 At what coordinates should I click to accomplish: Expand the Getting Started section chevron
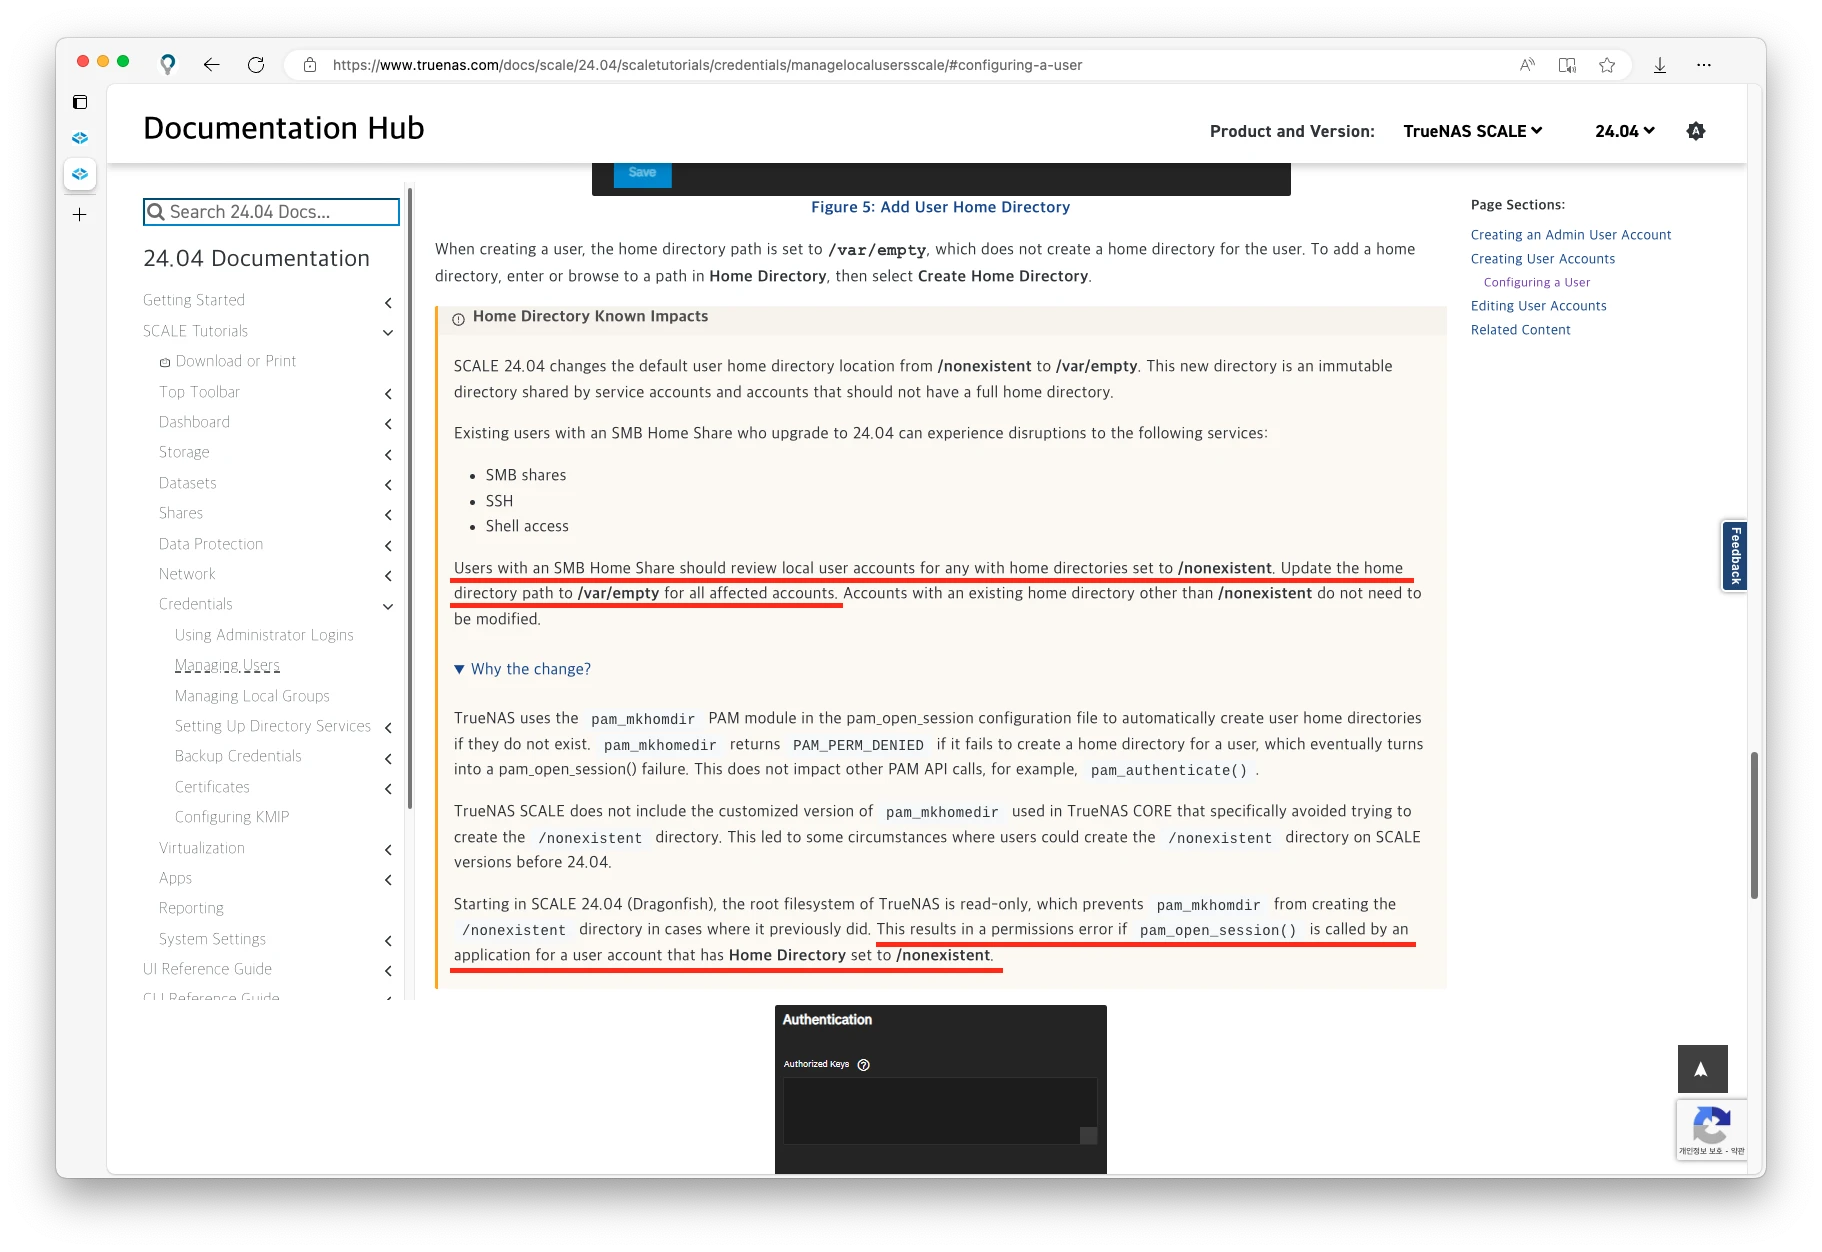pyautogui.click(x=389, y=302)
